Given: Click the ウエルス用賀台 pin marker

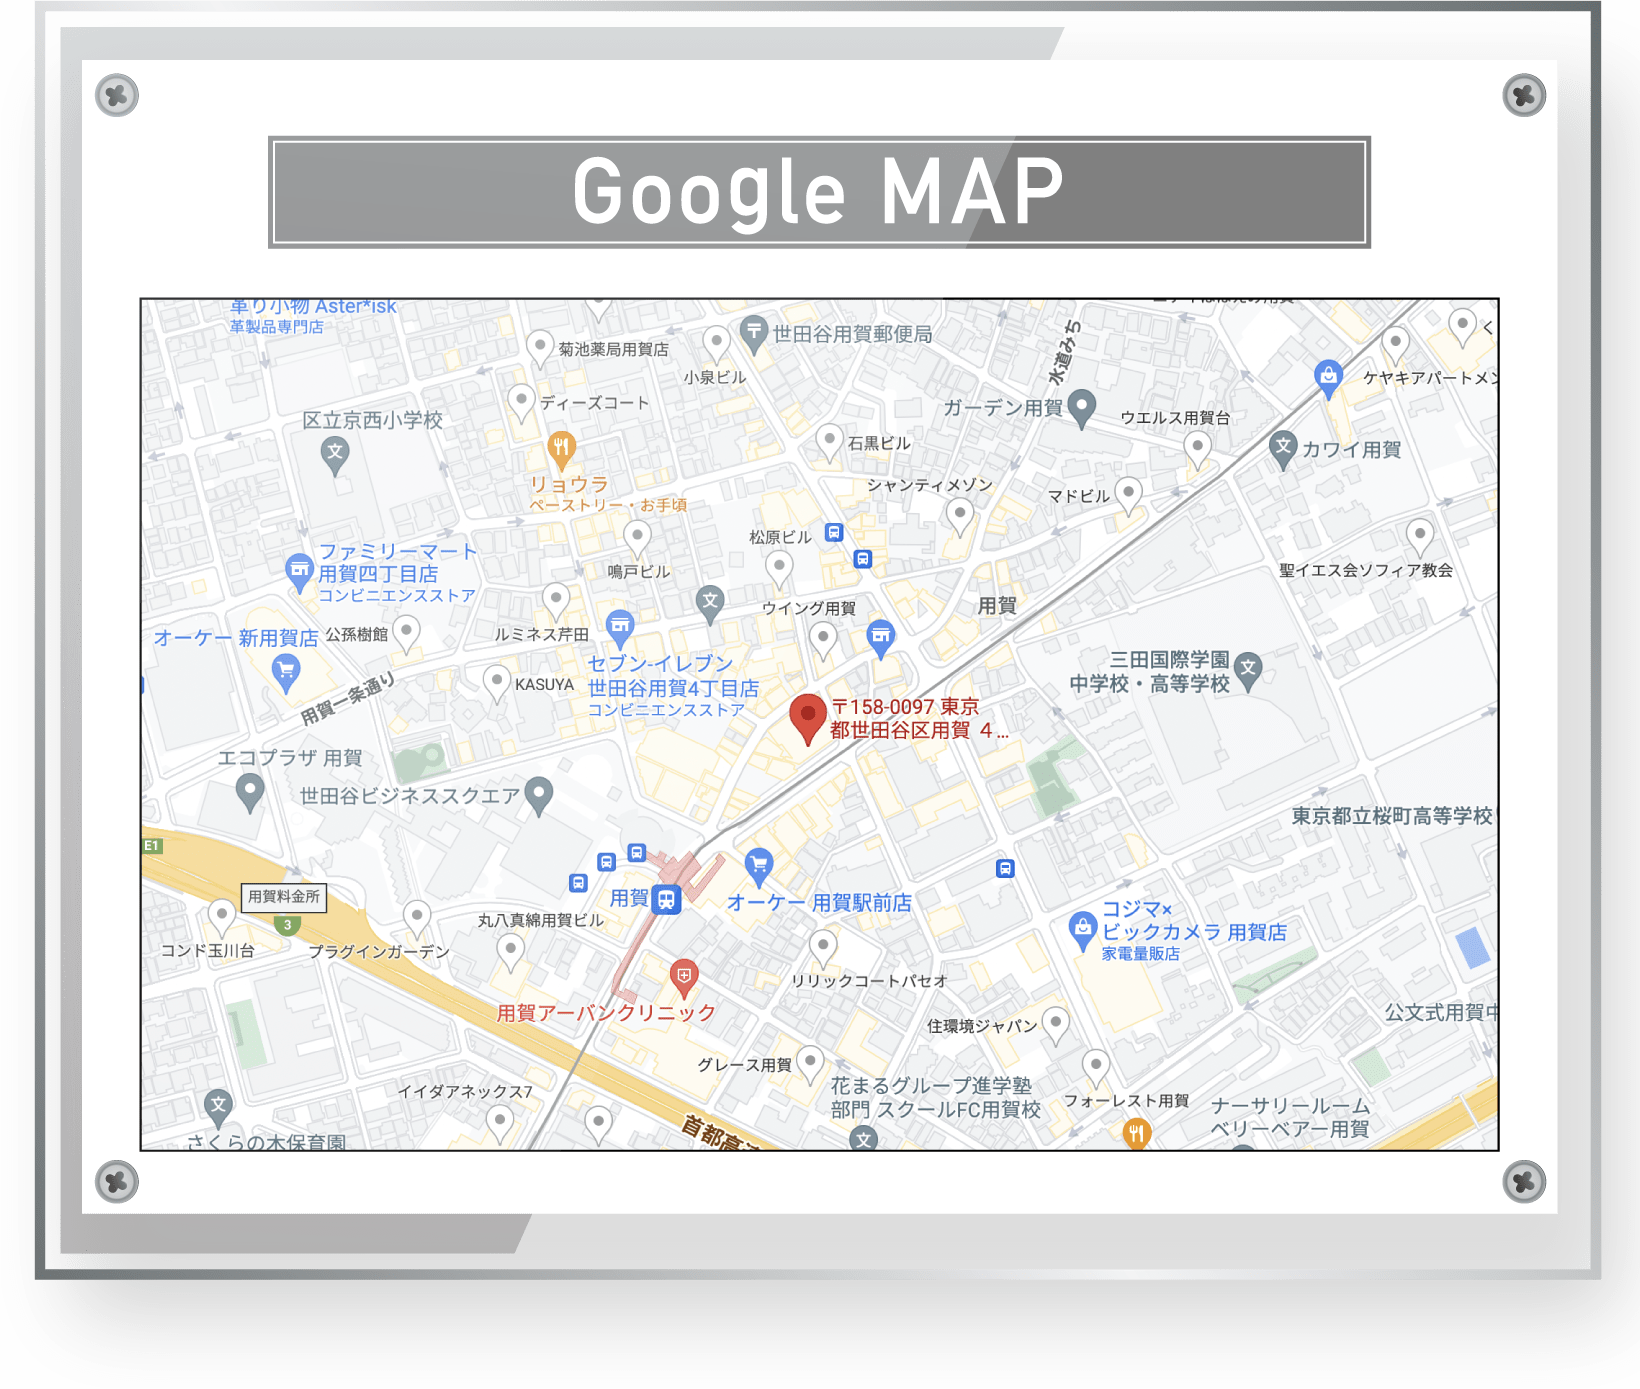Looking at the screenshot, I should [1198, 451].
